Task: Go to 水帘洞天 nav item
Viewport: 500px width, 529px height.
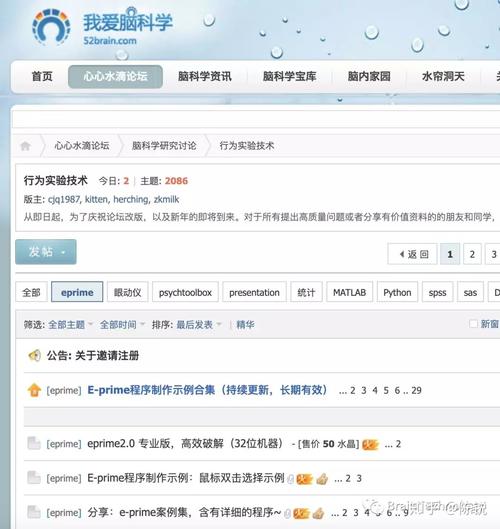Action: (x=443, y=76)
